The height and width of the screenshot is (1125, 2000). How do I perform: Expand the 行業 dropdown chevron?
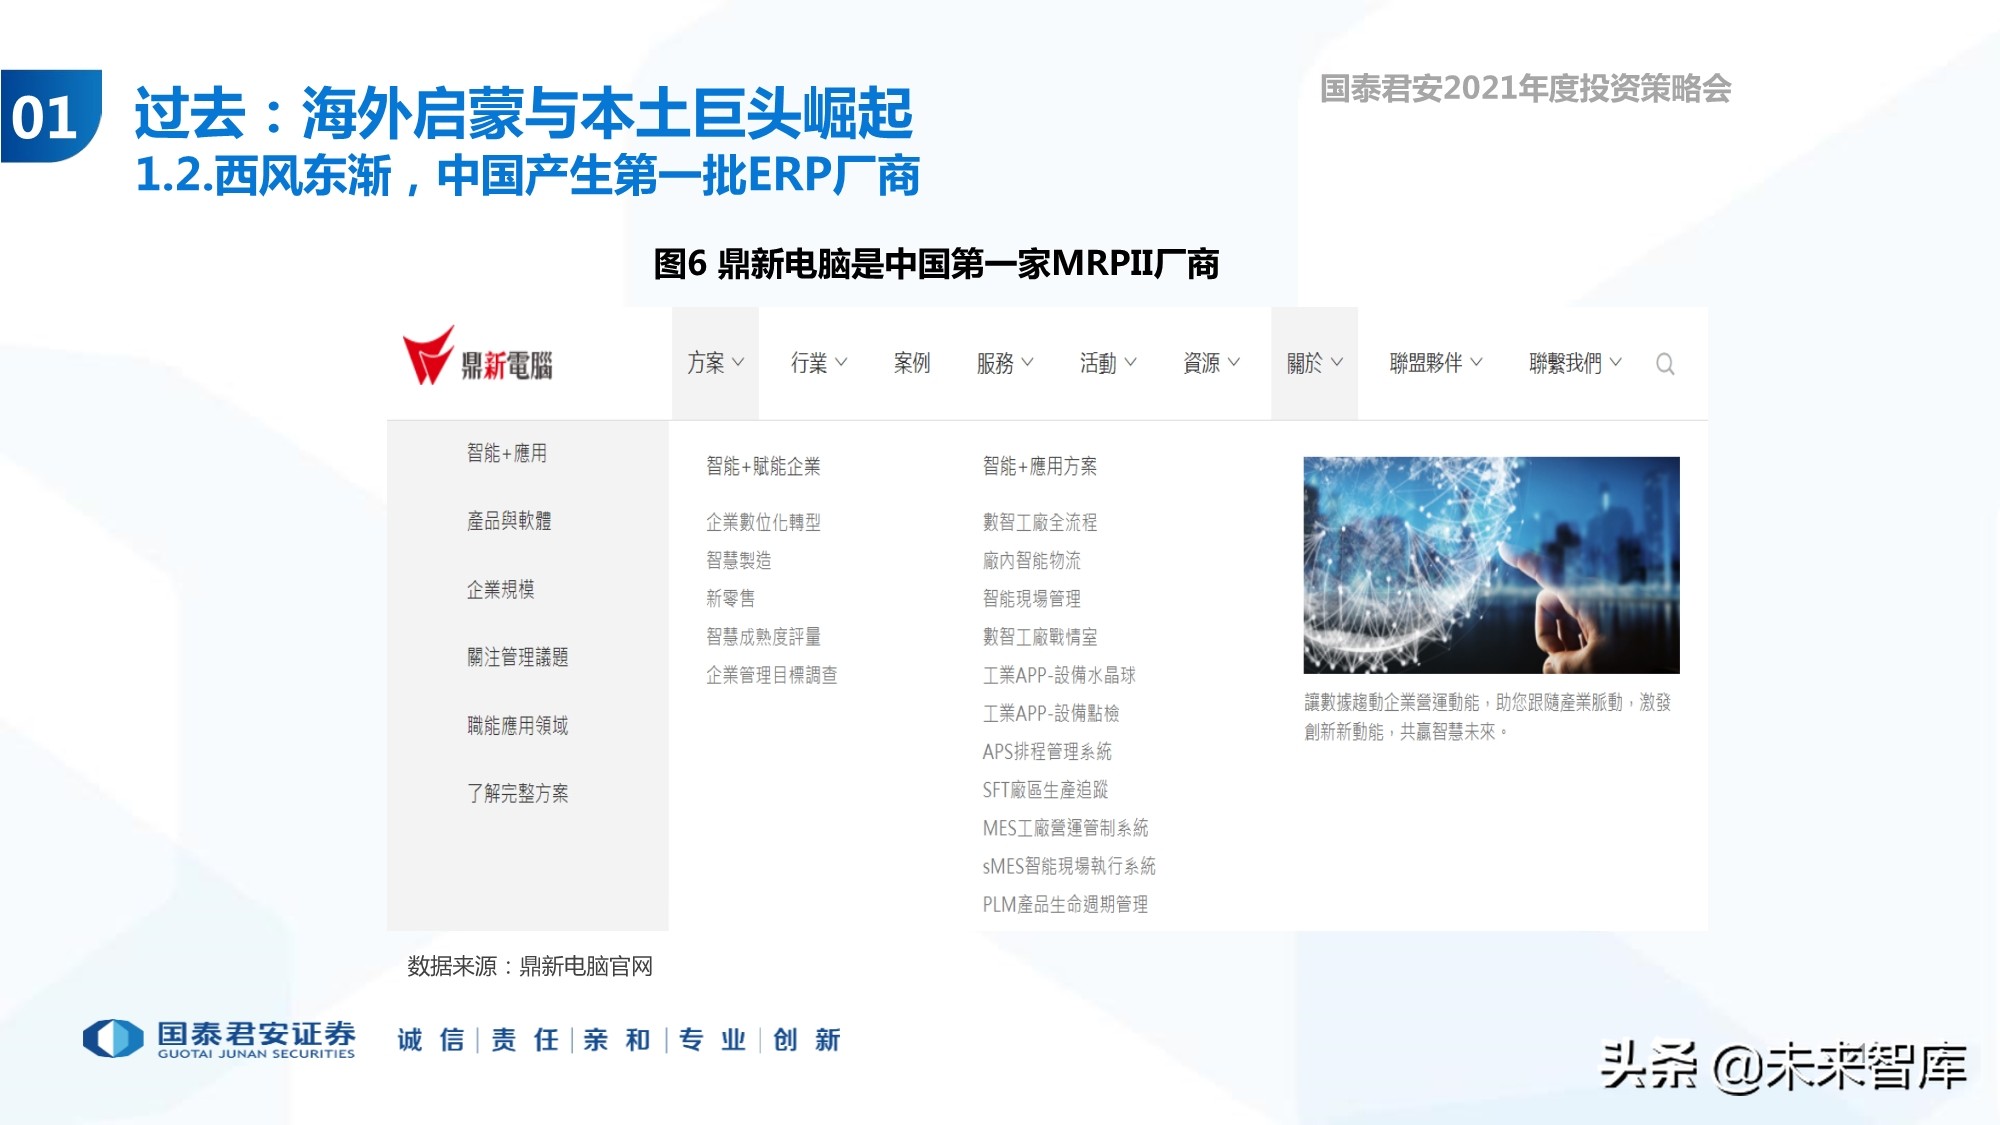point(841,363)
